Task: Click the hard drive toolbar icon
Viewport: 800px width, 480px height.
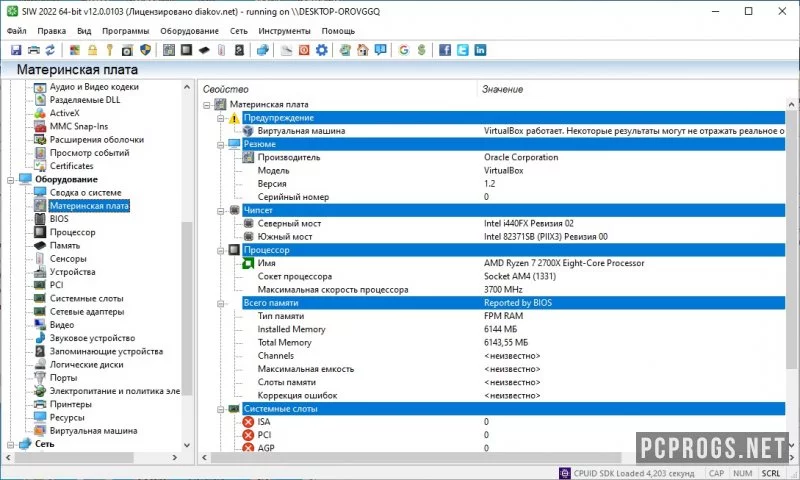Action: 239,50
